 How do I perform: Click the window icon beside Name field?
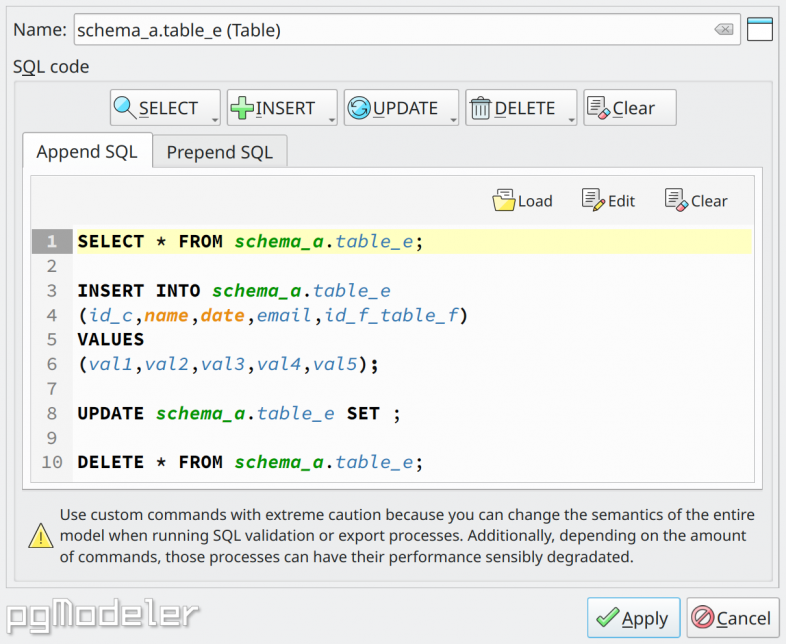(759, 29)
